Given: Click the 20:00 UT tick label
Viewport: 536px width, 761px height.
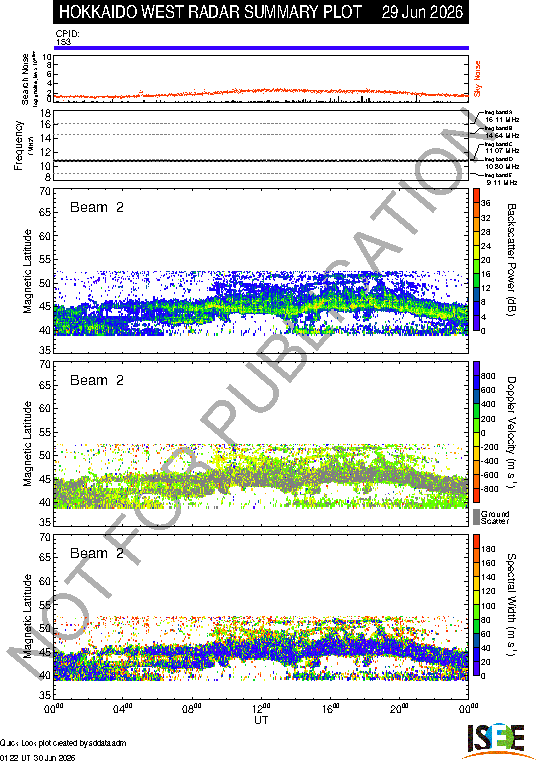Looking at the screenshot, I should pos(400,709).
